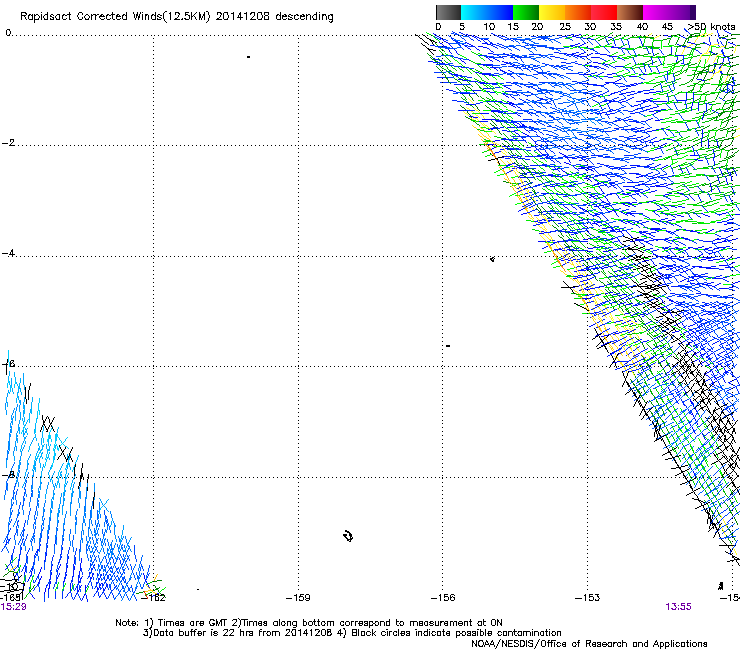740x650 pixels.
Task: Click the 'Data buffer is 22 hrs' note line
Action: (x=352, y=633)
